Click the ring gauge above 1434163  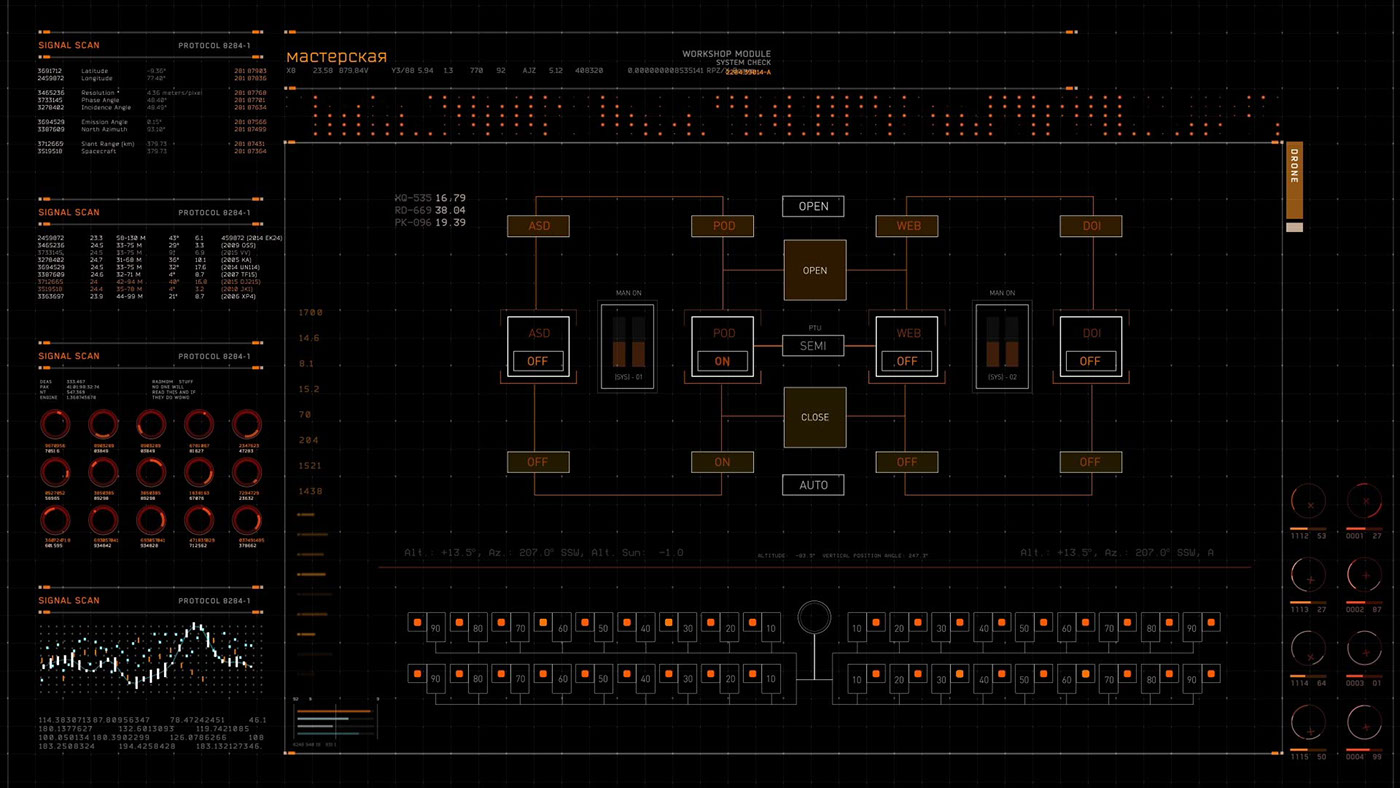pyautogui.click(x=198, y=472)
